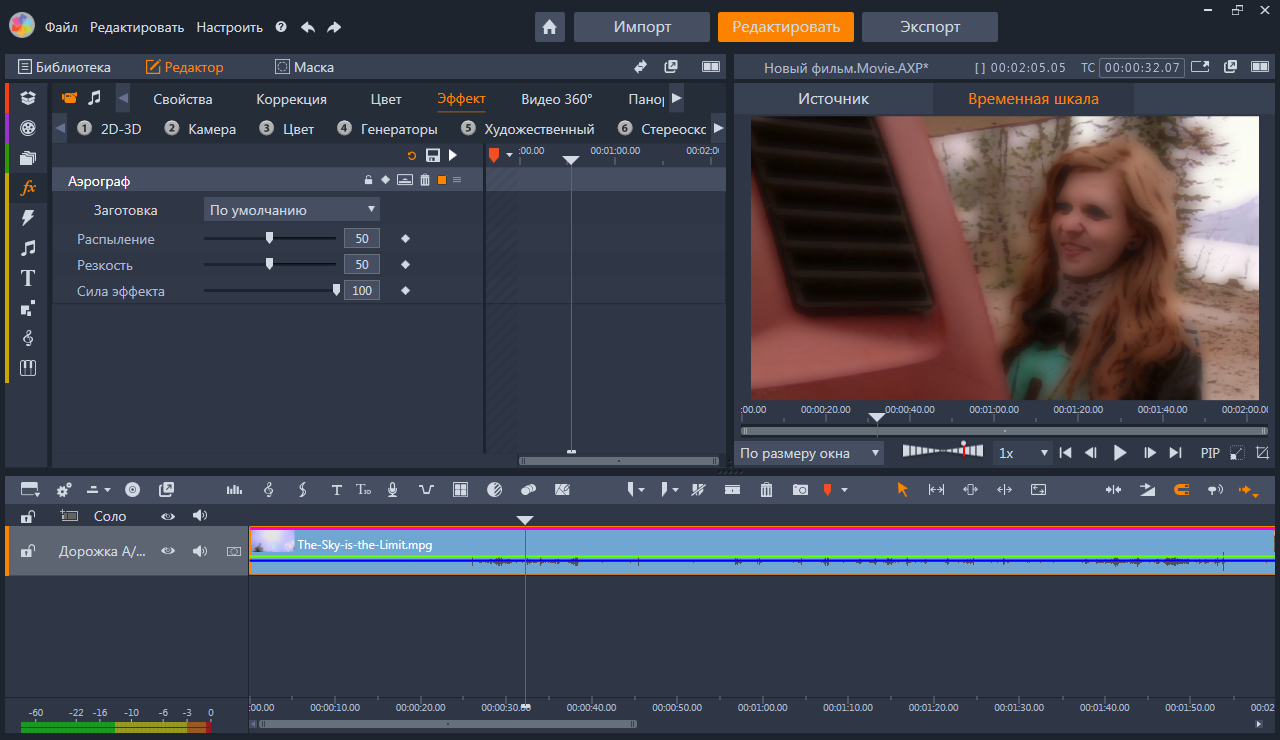Screen dimensions: 1280x740
Task: Click the Экспорт button
Action: (x=929, y=27)
